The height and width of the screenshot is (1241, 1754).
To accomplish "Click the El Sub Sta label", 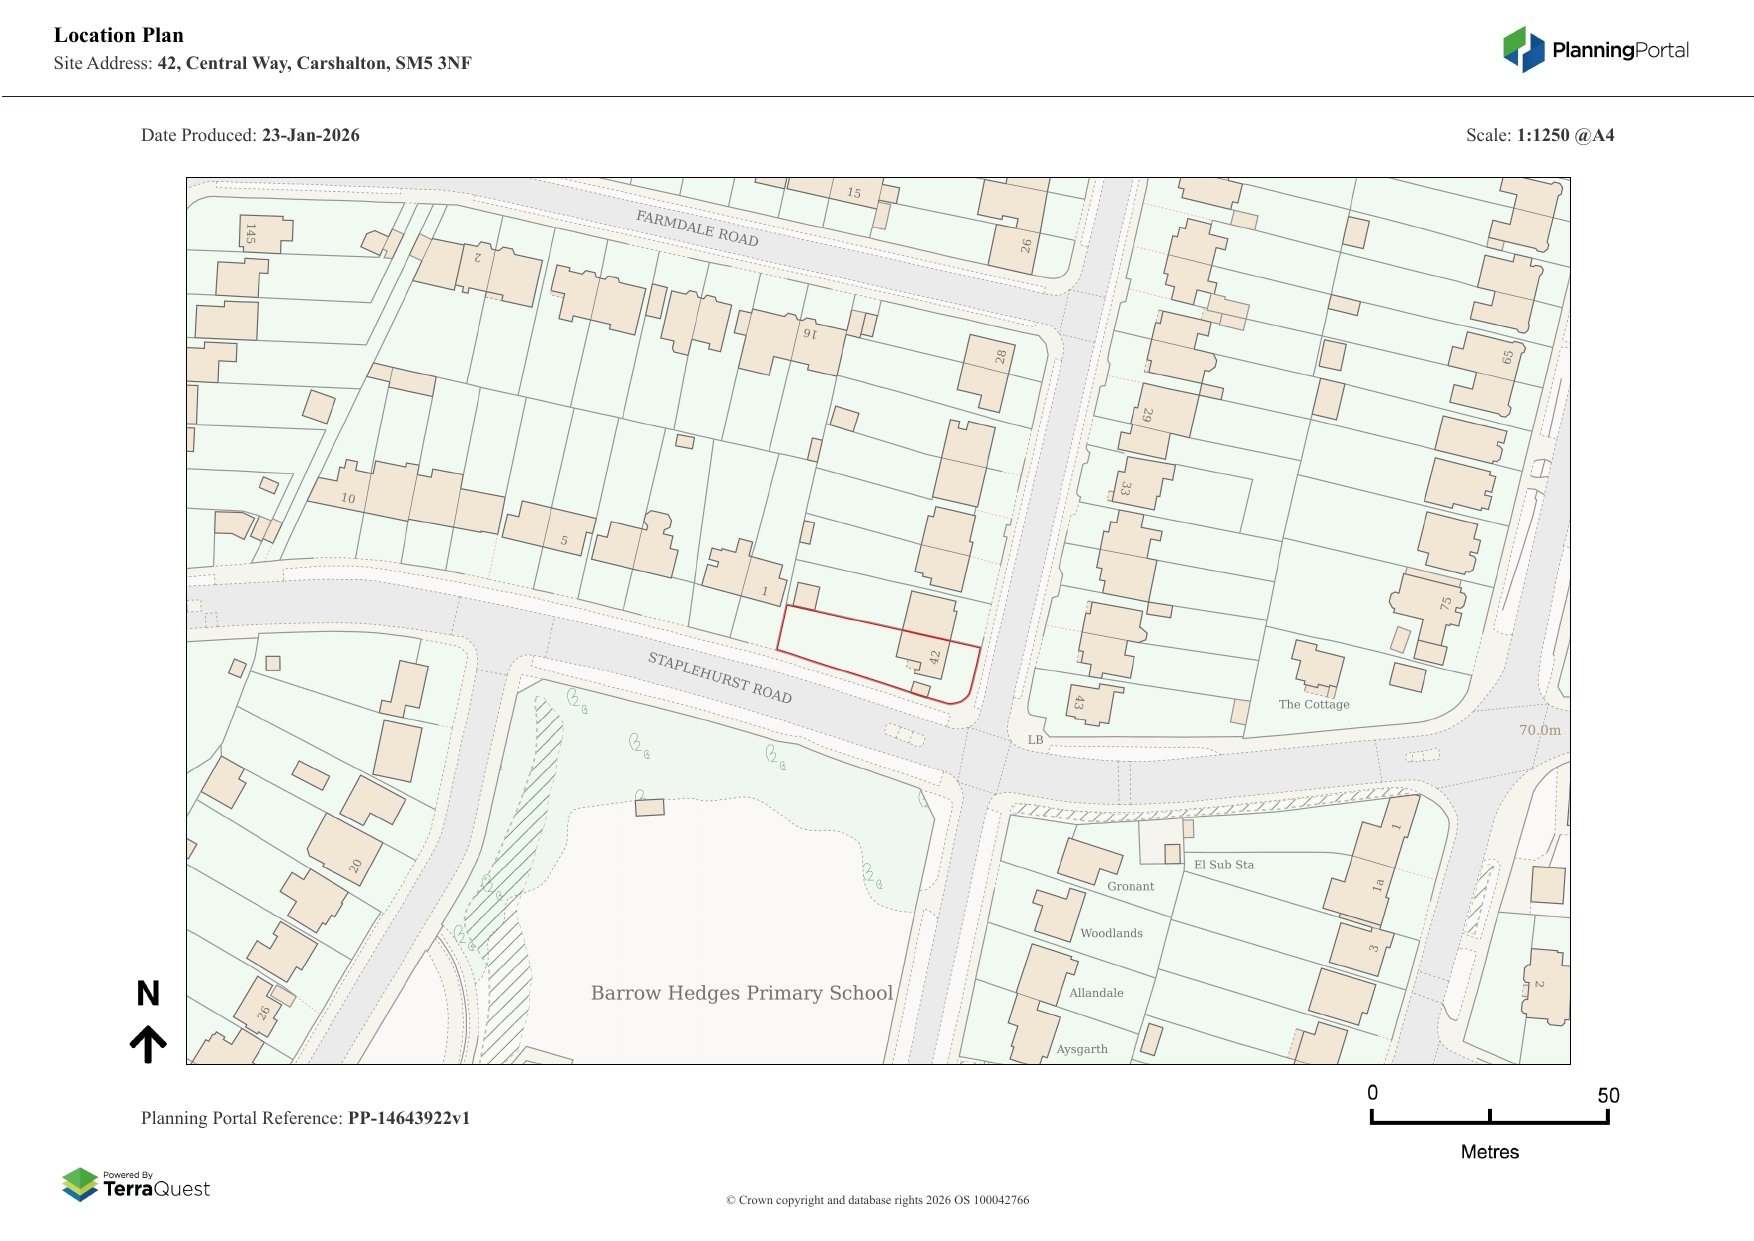I will point(1223,864).
